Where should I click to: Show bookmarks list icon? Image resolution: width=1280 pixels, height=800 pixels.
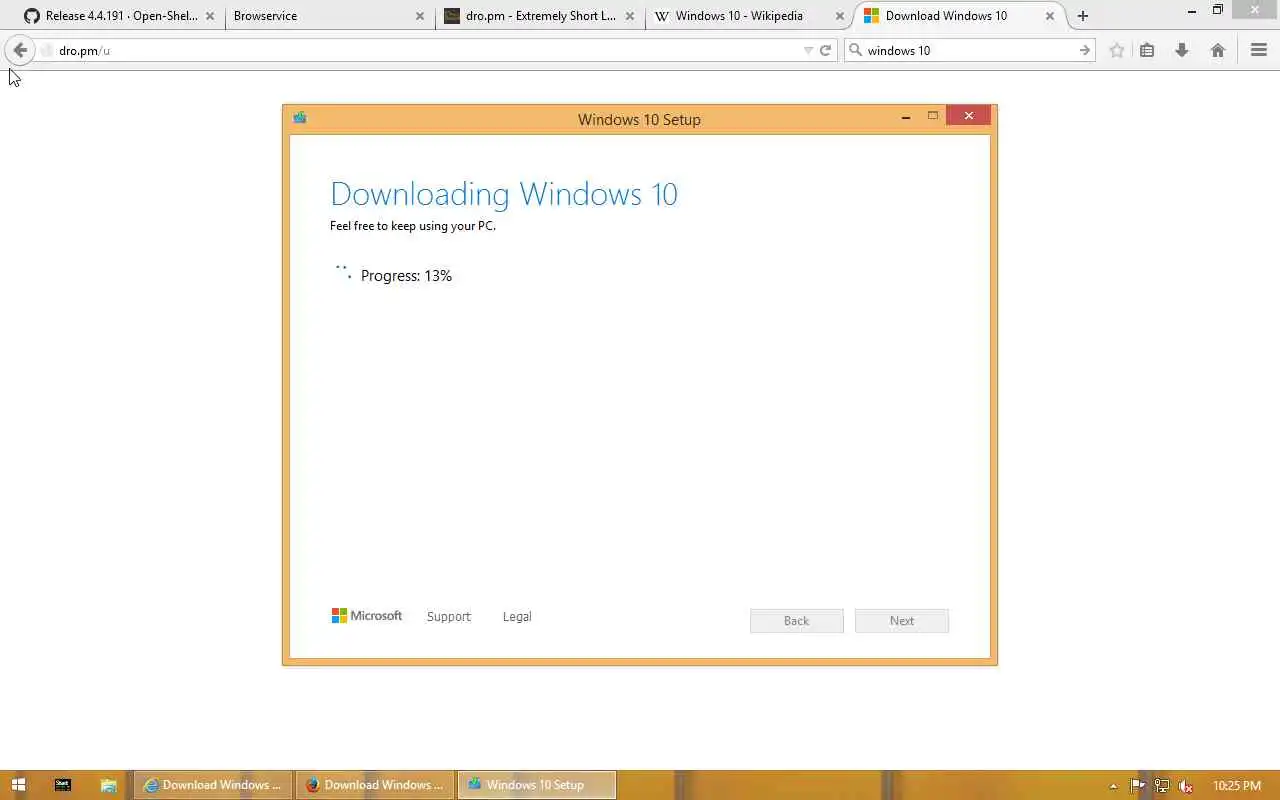[x=1147, y=50]
